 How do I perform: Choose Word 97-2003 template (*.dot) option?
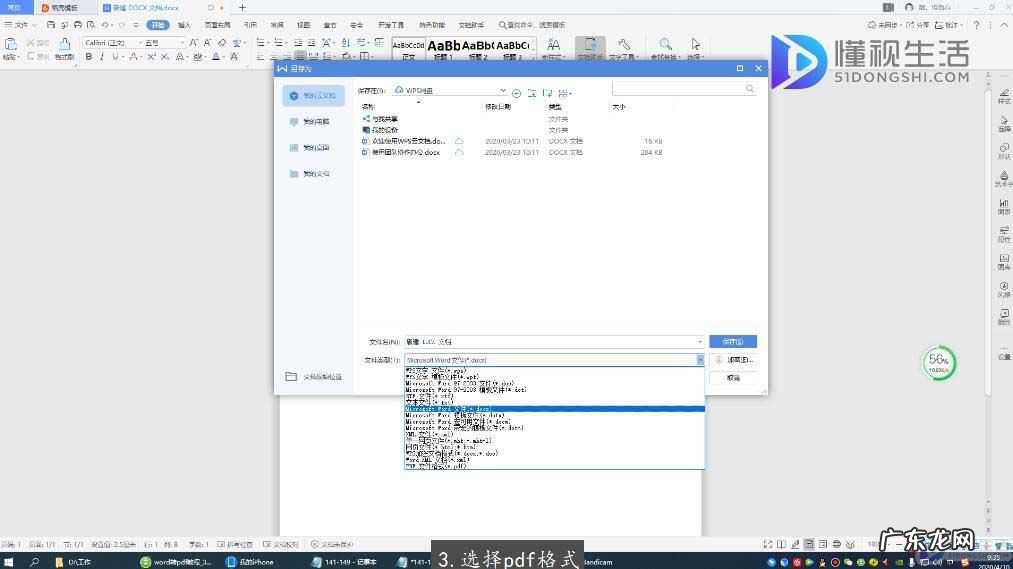point(554,390)
